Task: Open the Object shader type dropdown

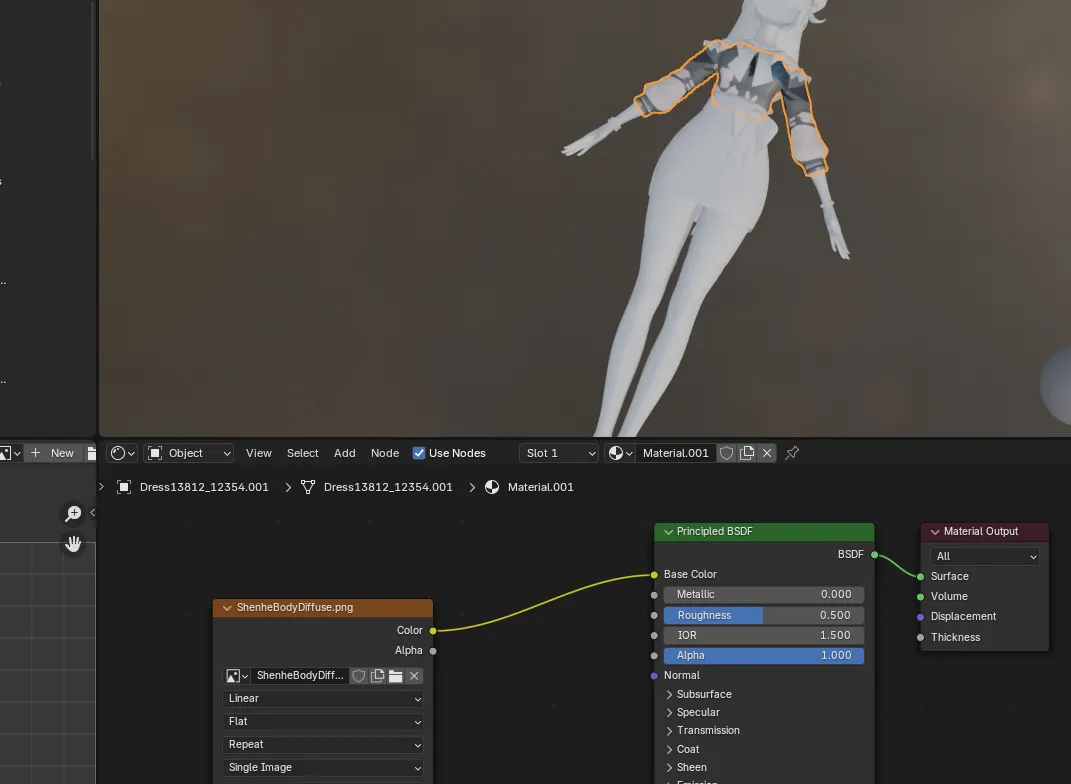Action: pyautogui.click(x=189, y=453)
